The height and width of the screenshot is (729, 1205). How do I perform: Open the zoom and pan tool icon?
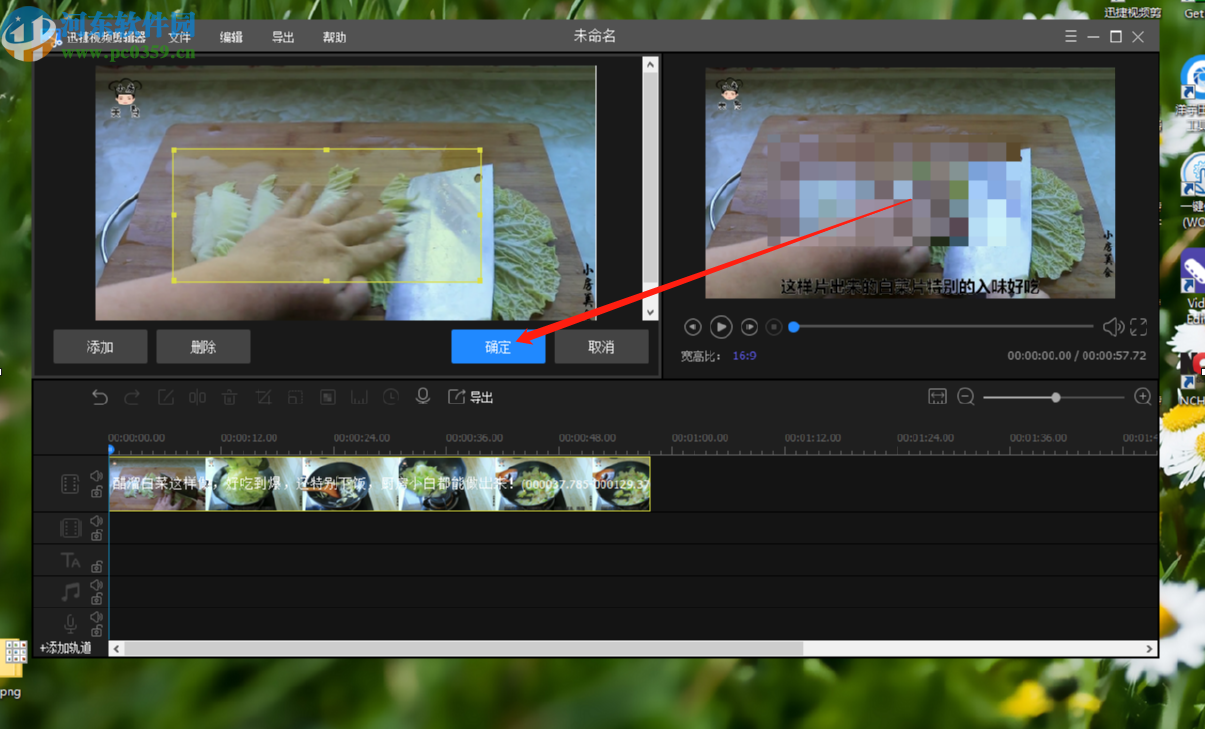(x=295, y=397)
